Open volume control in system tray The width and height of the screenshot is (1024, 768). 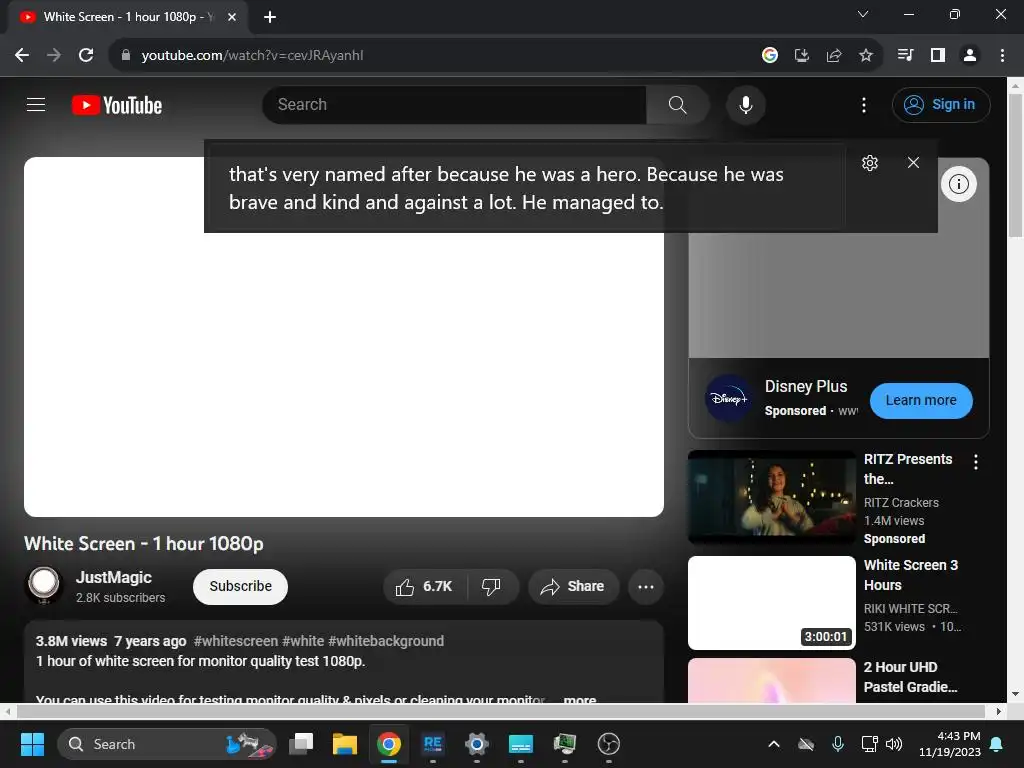[893, 744]
